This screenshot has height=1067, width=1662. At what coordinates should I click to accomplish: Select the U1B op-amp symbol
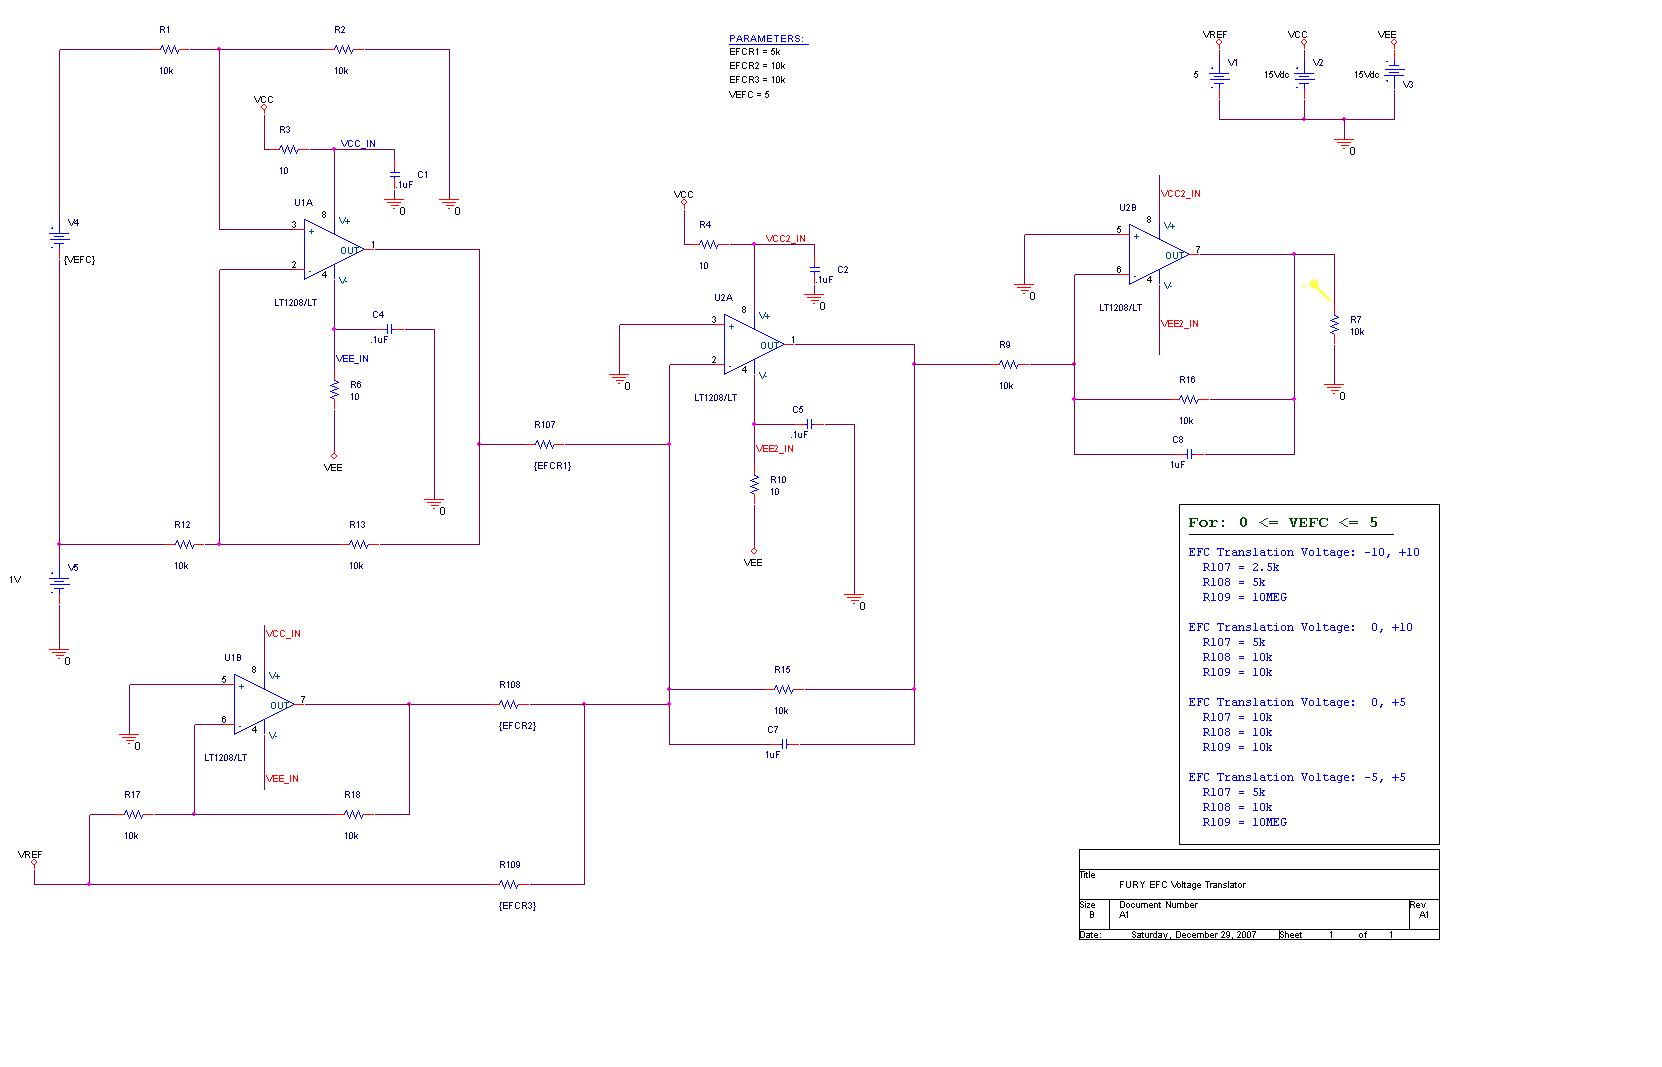click(x=263, y=704)
